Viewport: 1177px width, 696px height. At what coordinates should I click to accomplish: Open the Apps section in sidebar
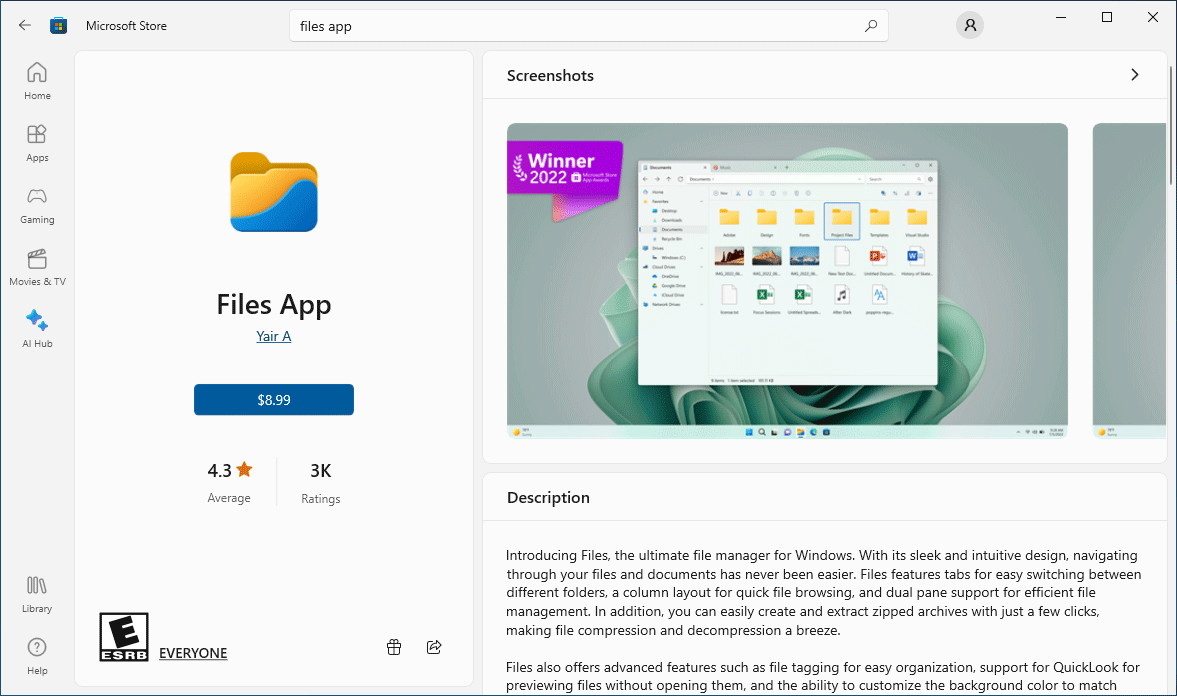37,143
